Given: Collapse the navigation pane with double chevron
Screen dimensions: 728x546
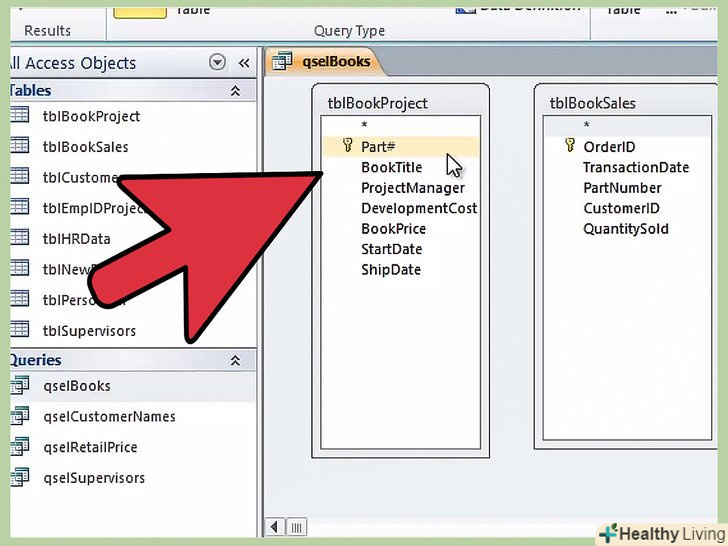Looking at the screenshot, I should click(244, 63).
